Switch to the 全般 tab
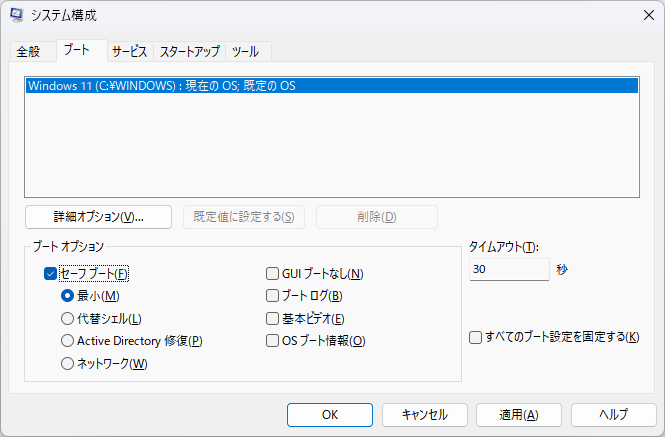665x437 pixels. tap(28, 52)
